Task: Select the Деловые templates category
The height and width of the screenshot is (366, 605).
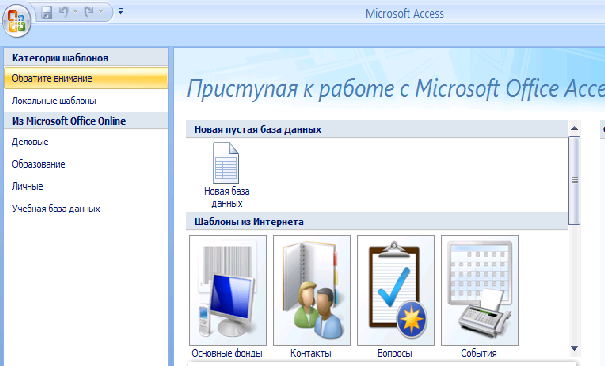Action: (x=86, y=142)
